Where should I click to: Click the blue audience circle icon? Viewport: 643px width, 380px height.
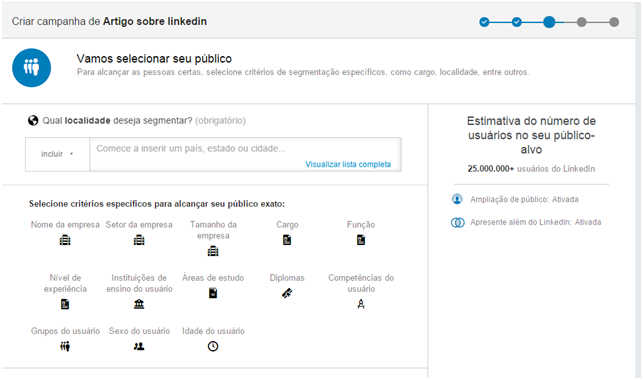(x=32, y=68)
